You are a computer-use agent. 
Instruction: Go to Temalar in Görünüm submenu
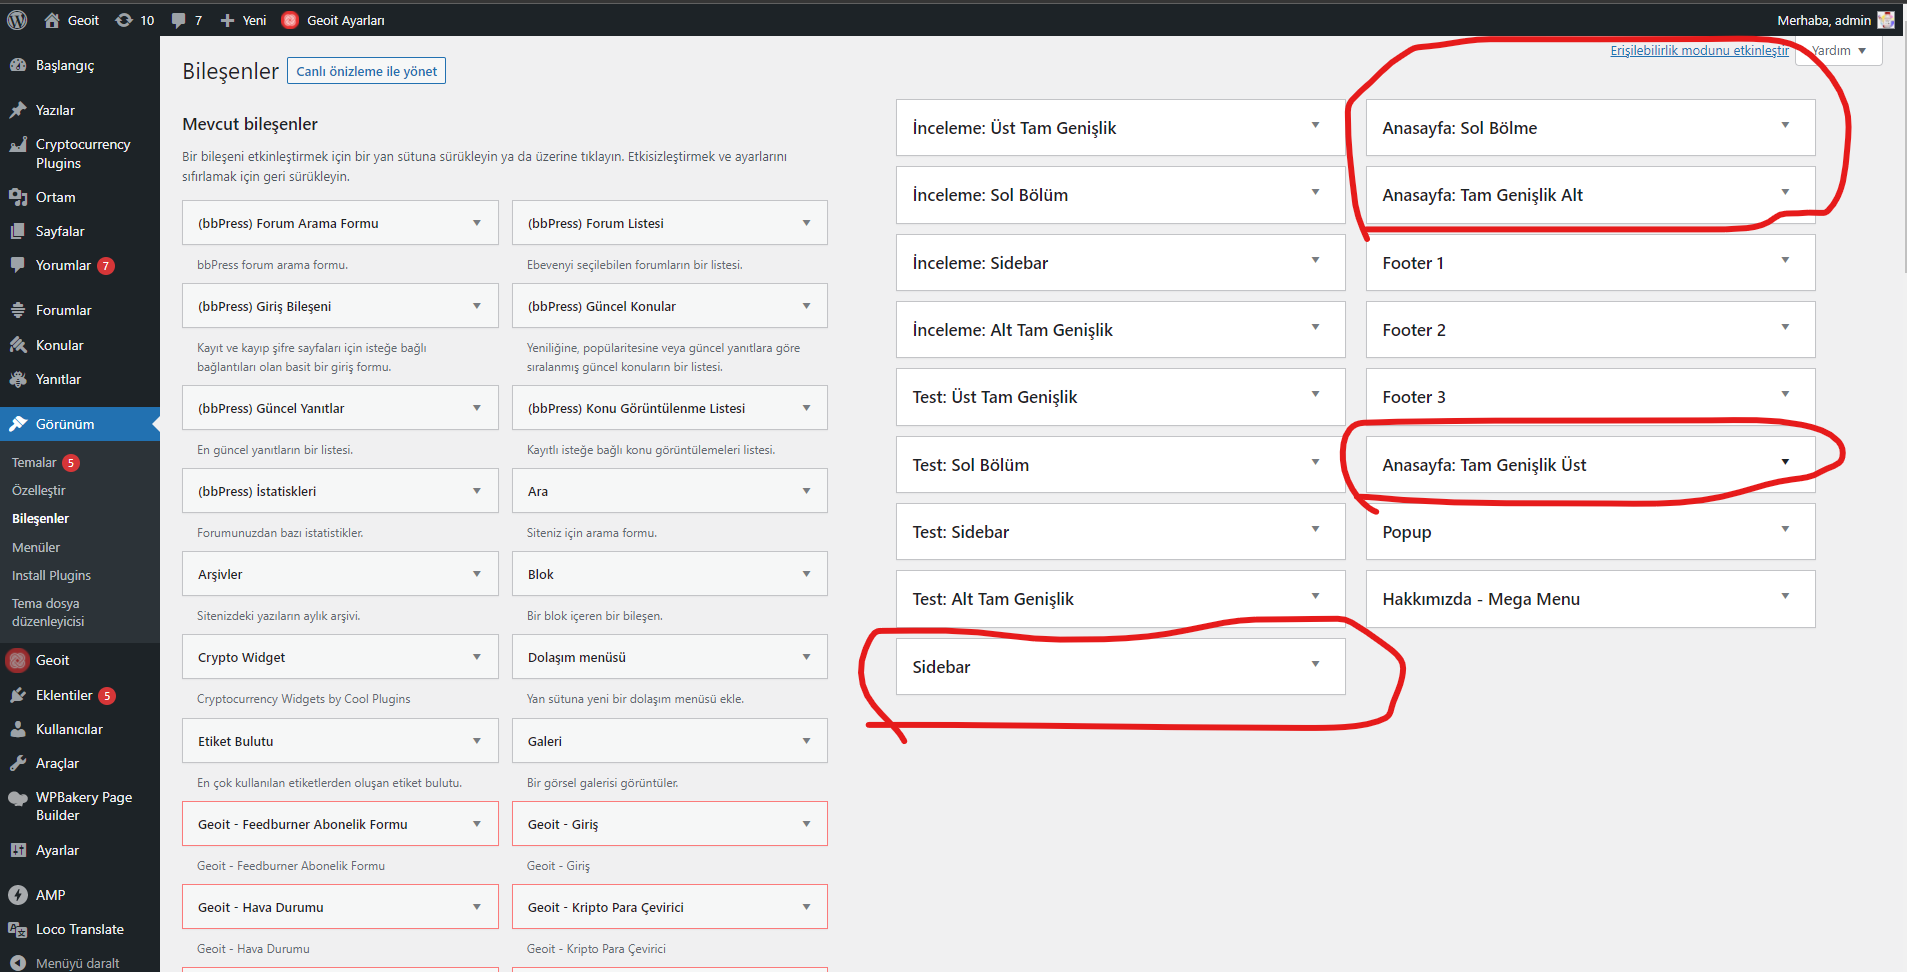(x=34, y=462)
